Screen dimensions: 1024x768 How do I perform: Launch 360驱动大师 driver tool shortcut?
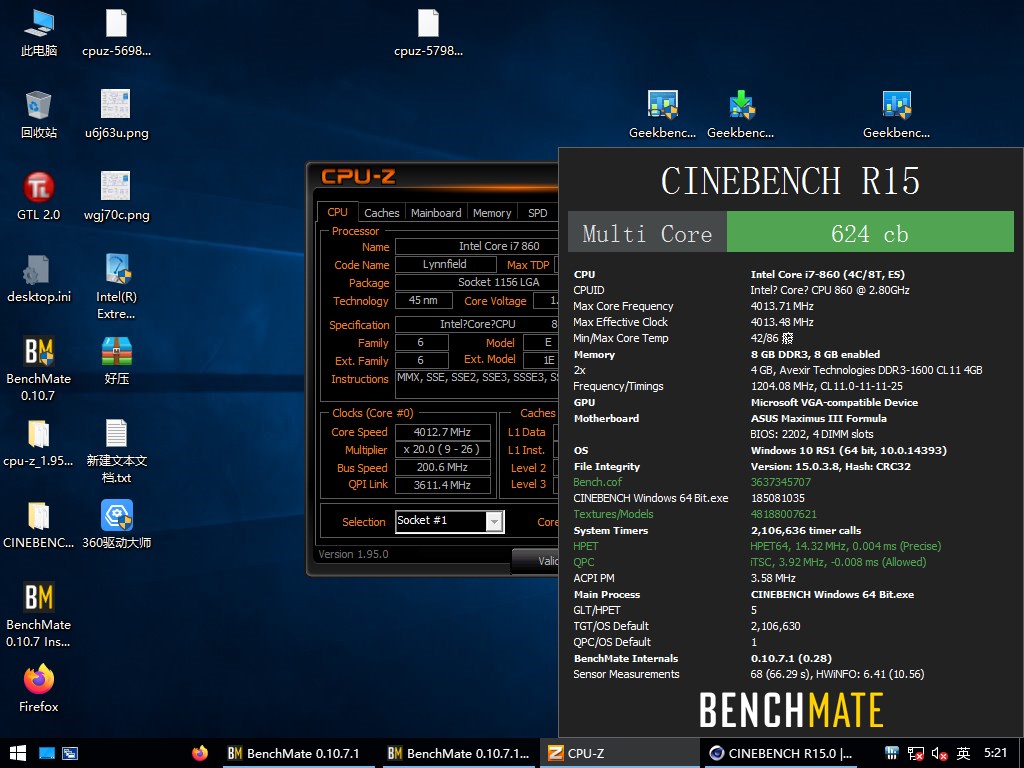pos(116,525)
